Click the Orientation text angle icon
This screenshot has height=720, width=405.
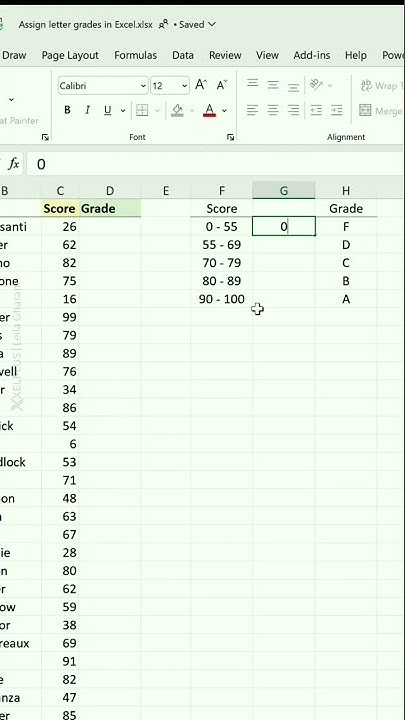(x=316, y=84)
